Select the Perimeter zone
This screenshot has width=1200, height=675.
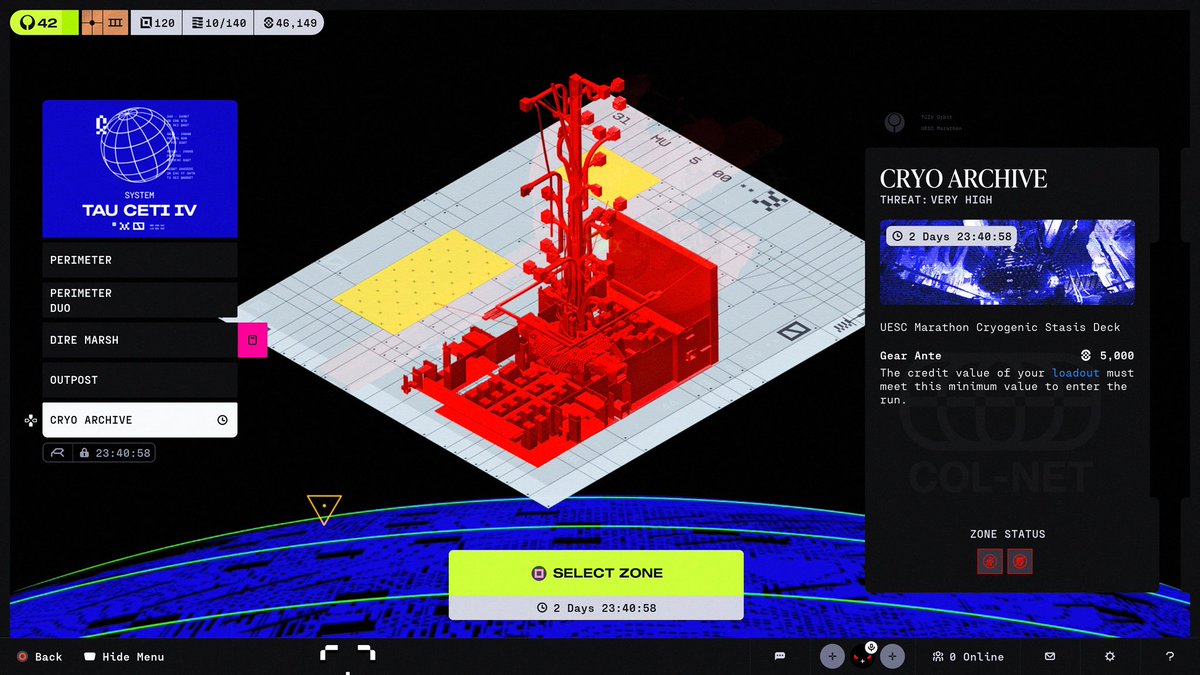tap(140, 260)
